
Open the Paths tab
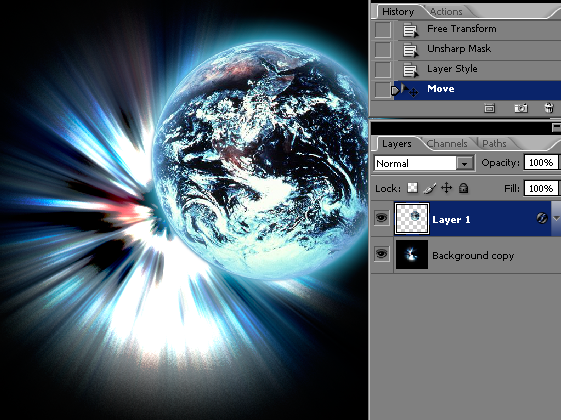pyautogui.click(x=494, y=143)
